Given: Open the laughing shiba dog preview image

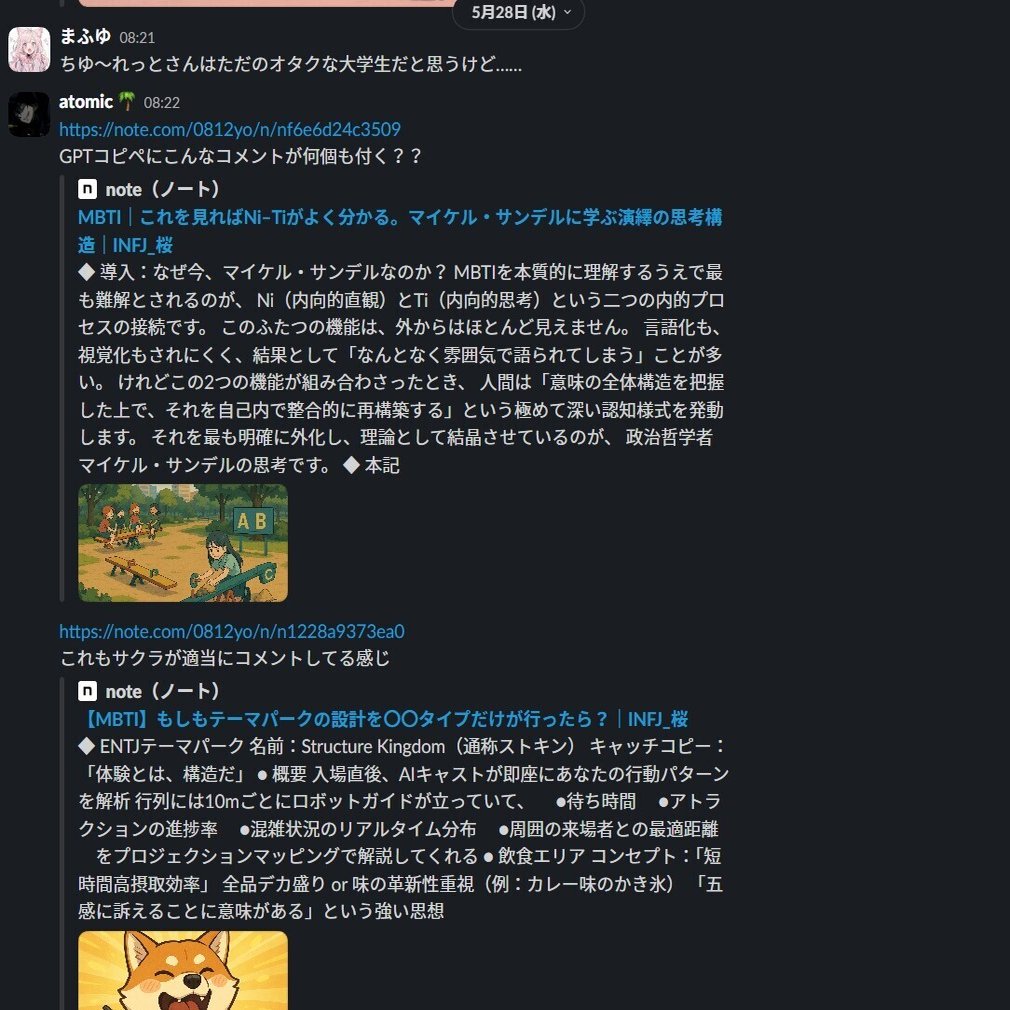Looking at the screenshot, I should point(183,970).
